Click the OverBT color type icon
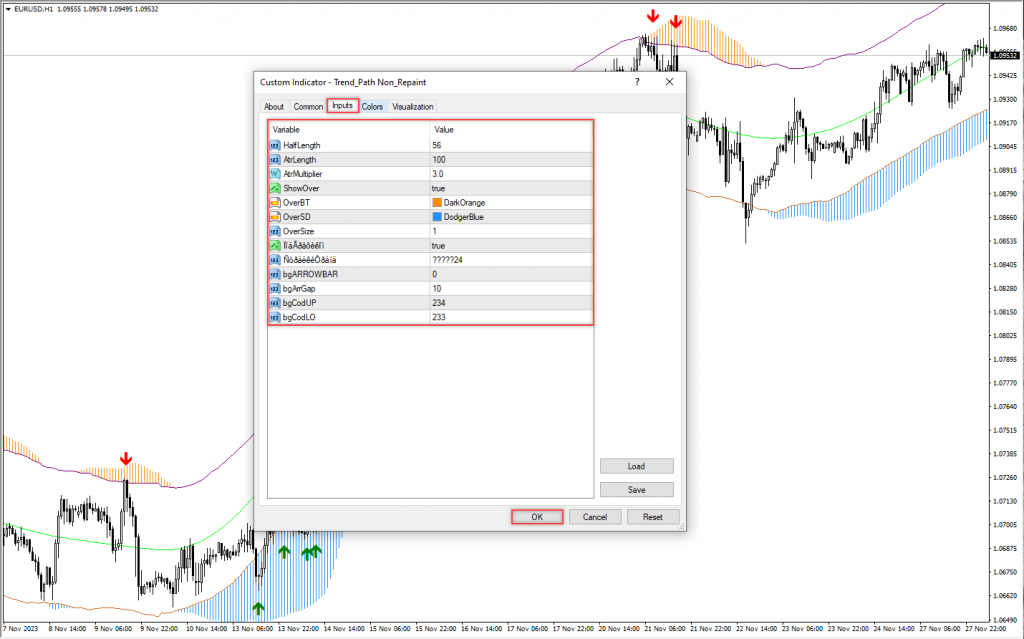 [275, 203]
